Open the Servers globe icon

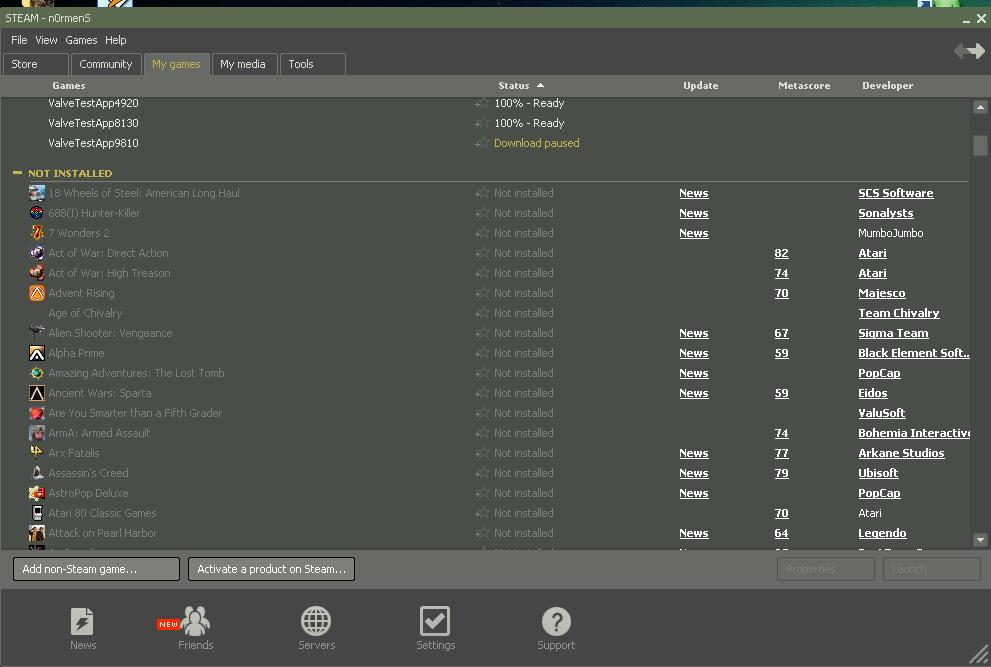click(x=316, y=621)
